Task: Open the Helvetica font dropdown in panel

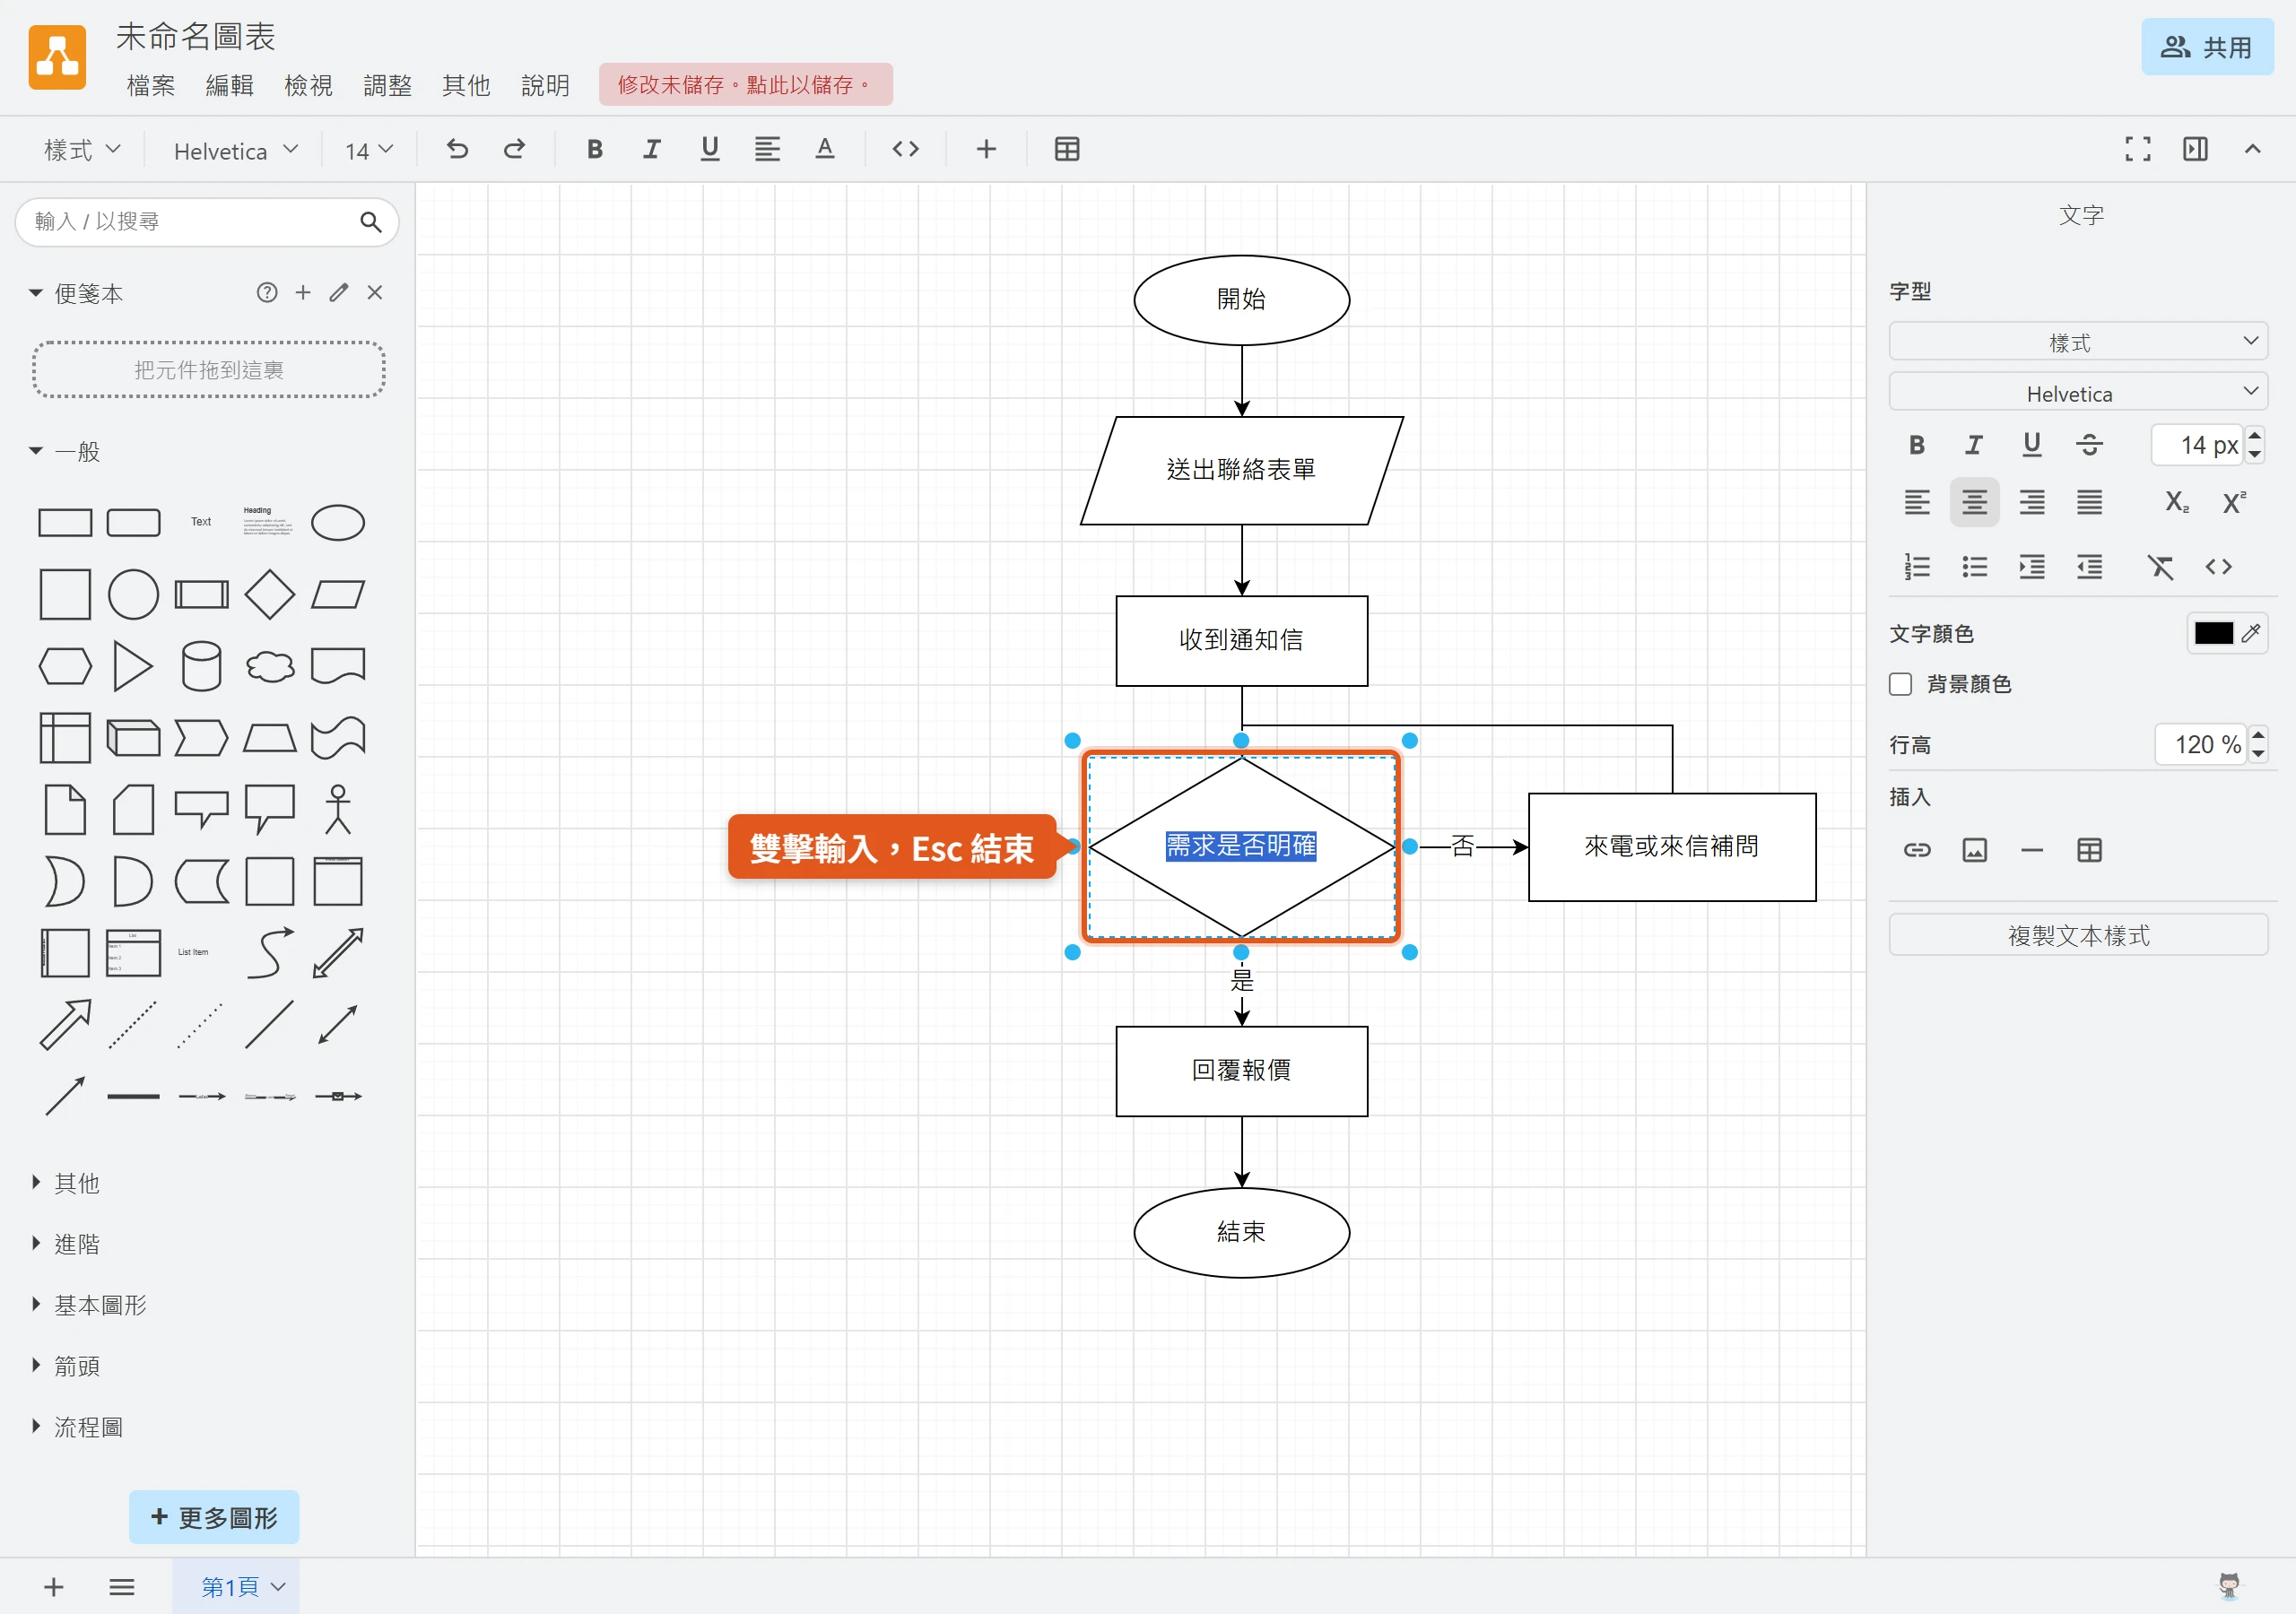Action: [2078, 393]
